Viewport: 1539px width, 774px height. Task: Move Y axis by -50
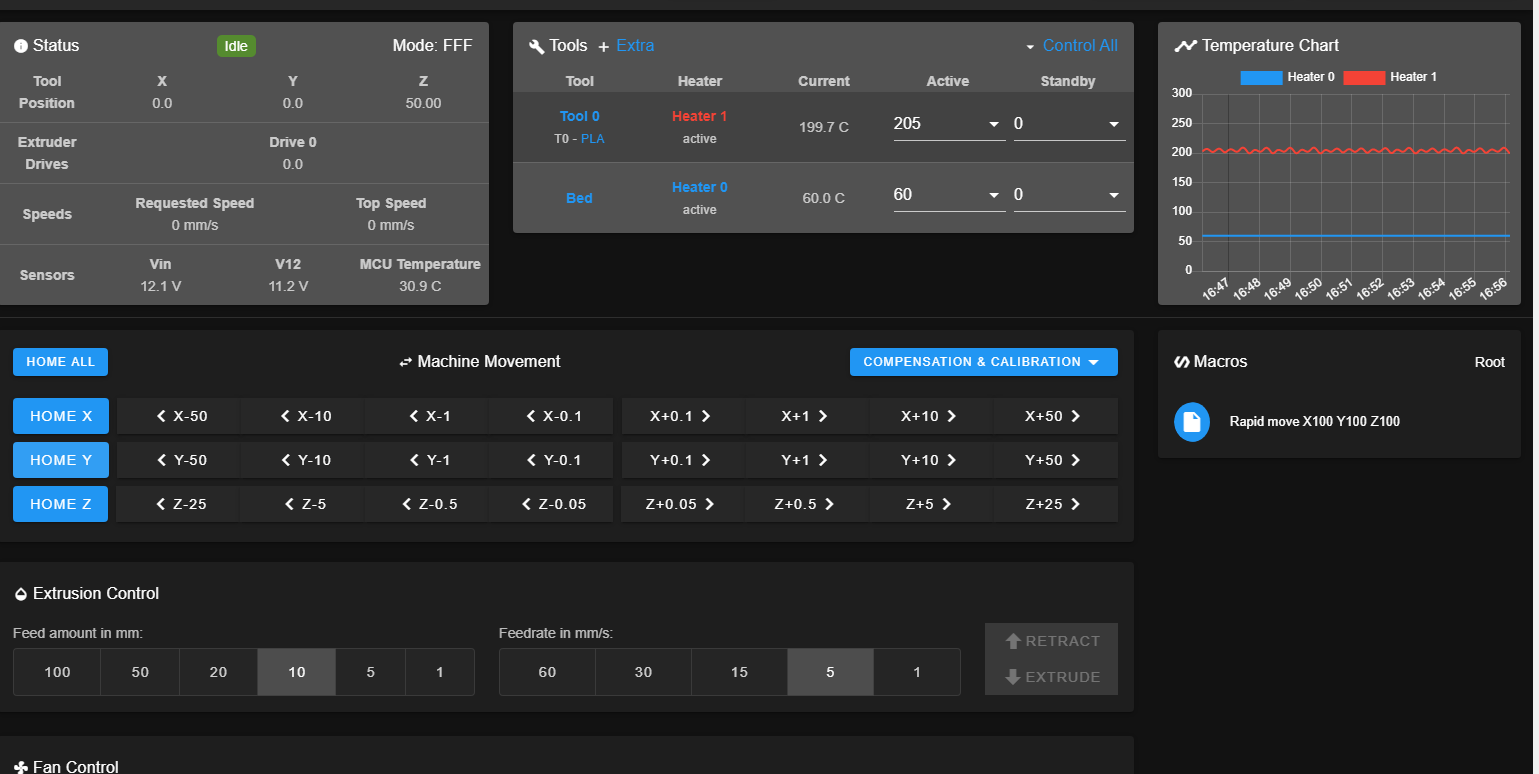click(179, 460)
